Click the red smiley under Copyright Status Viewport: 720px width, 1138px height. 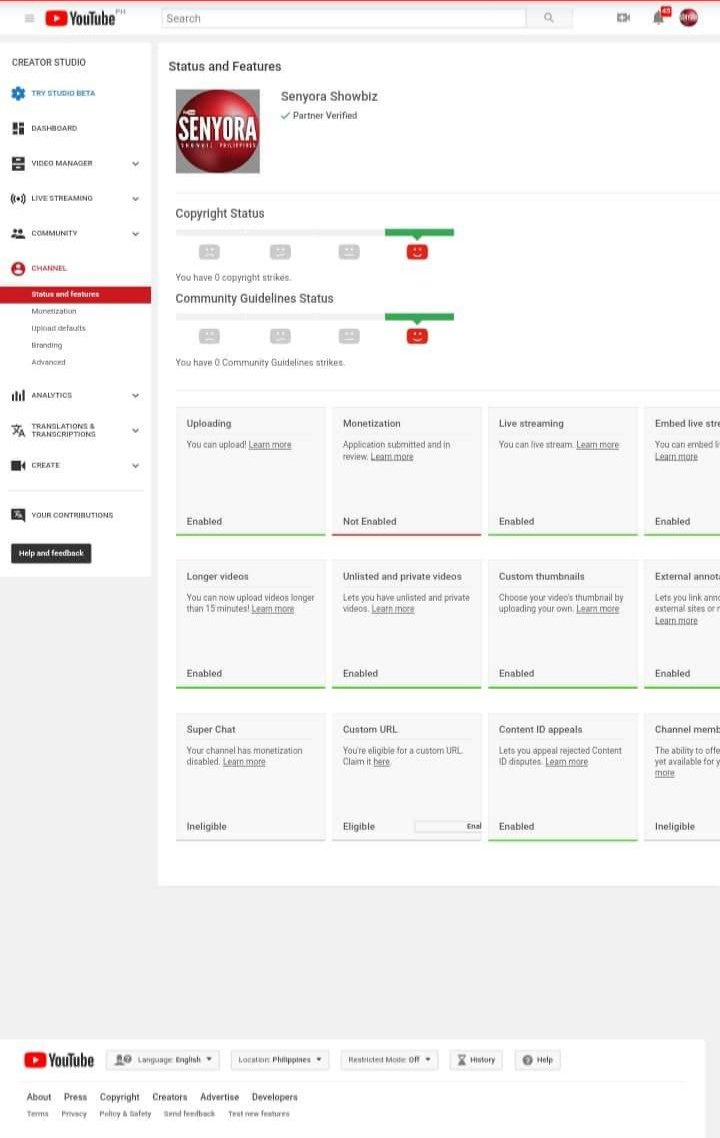click(417, 252)
